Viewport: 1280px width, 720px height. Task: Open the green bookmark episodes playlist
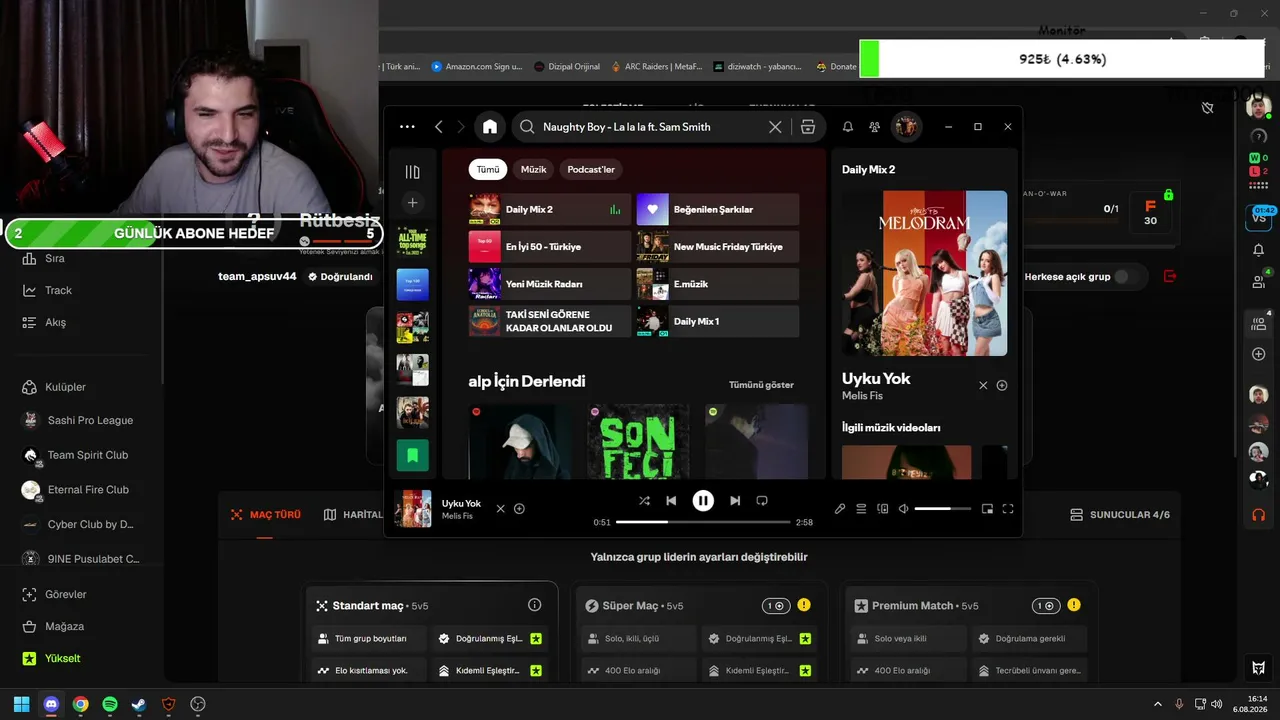[412, 455]
